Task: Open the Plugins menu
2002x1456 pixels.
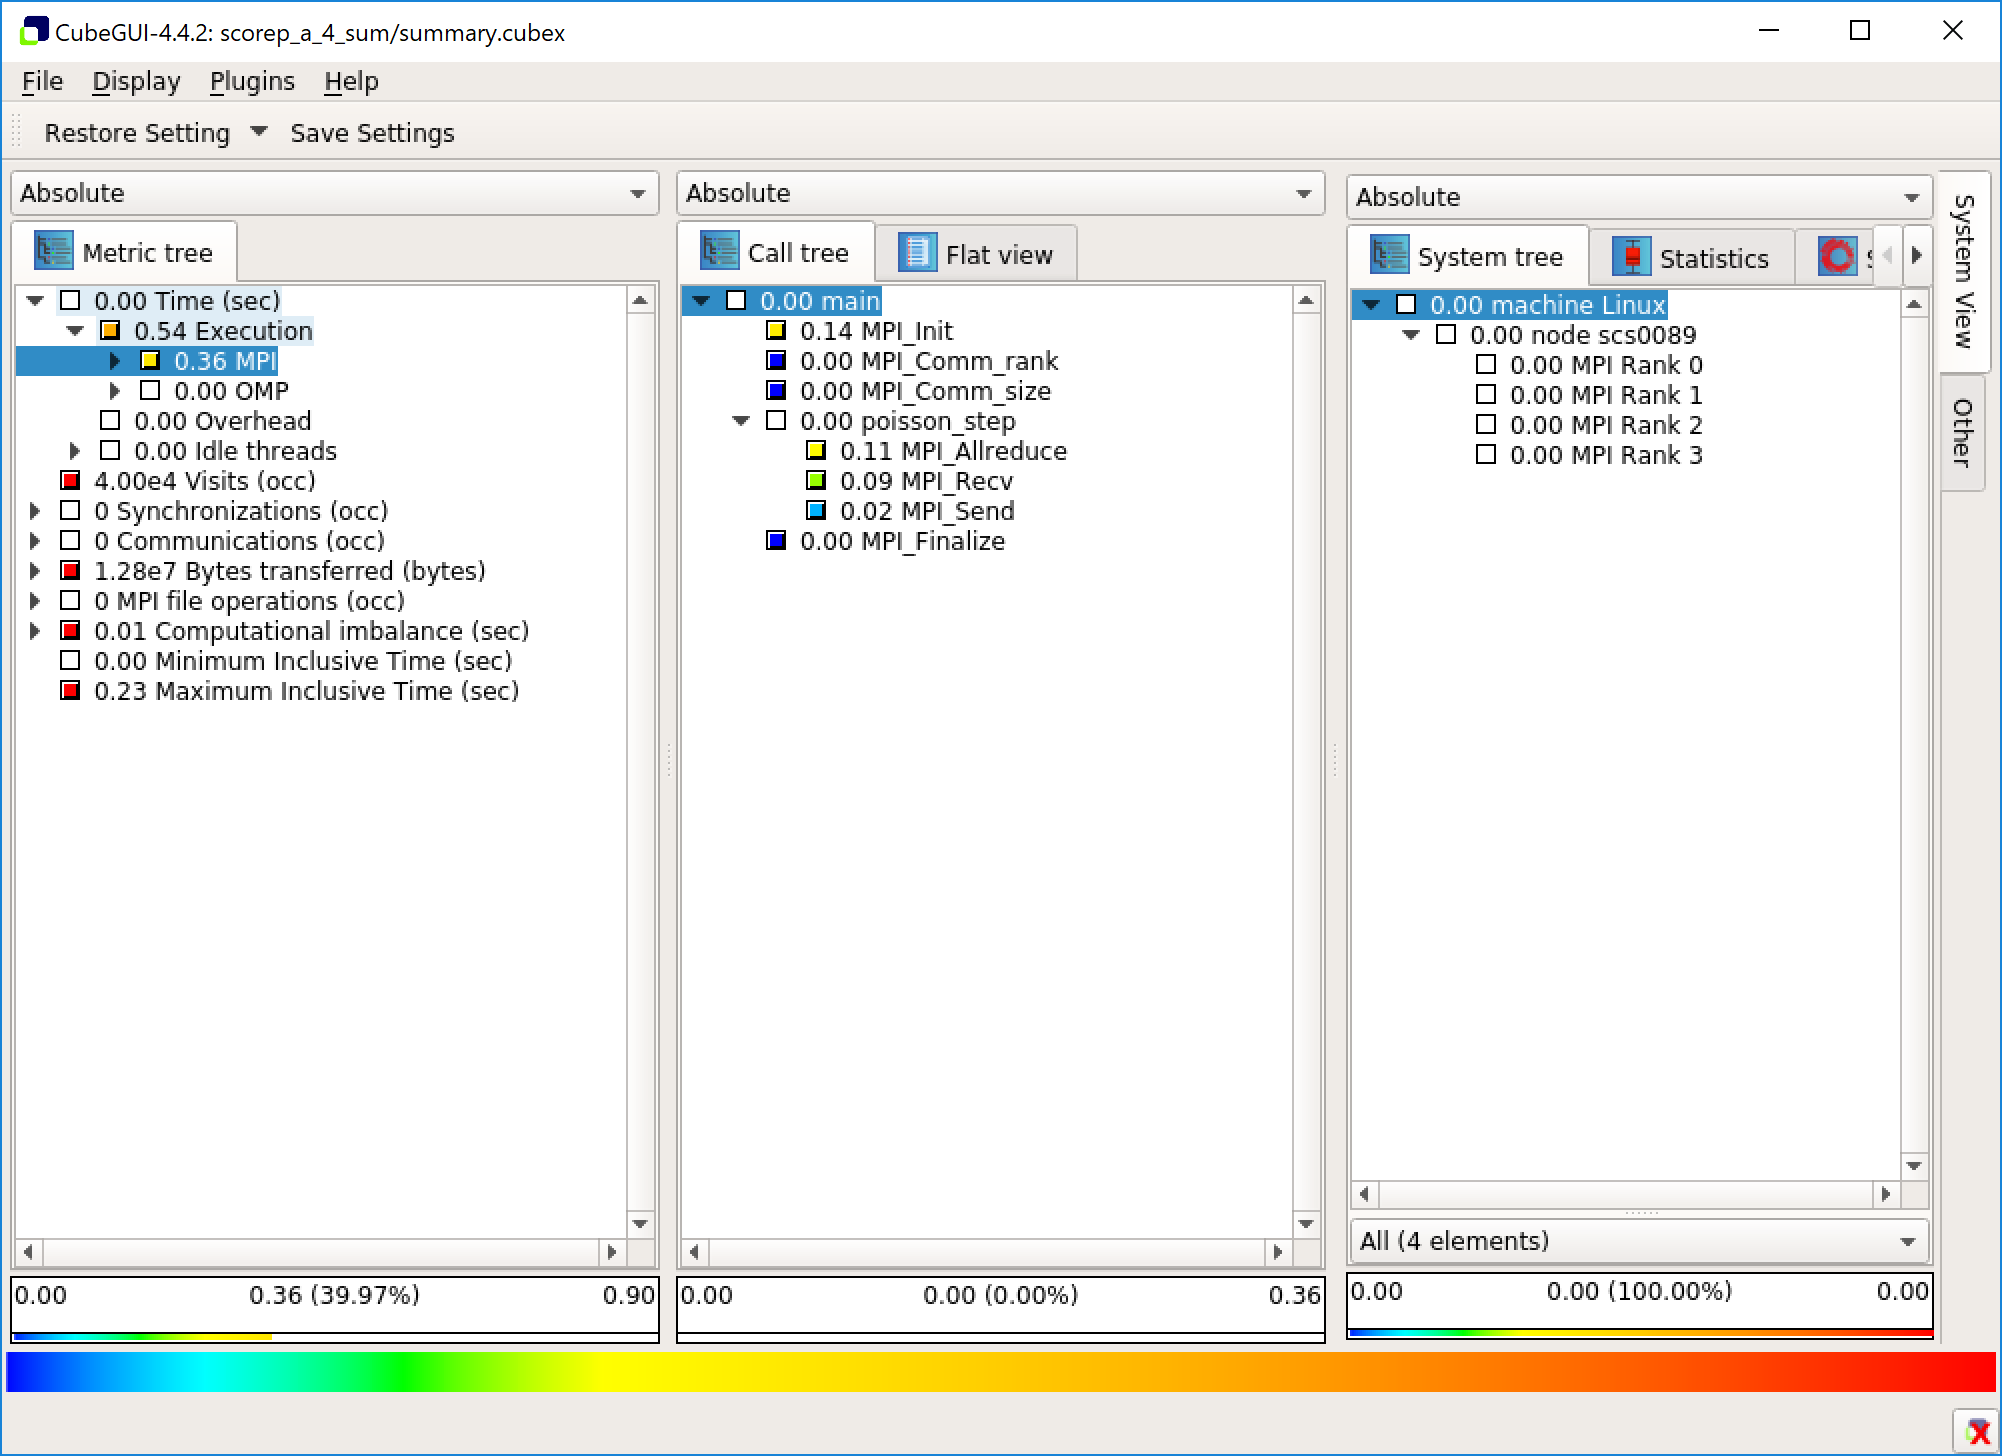Action: point(252,81)
